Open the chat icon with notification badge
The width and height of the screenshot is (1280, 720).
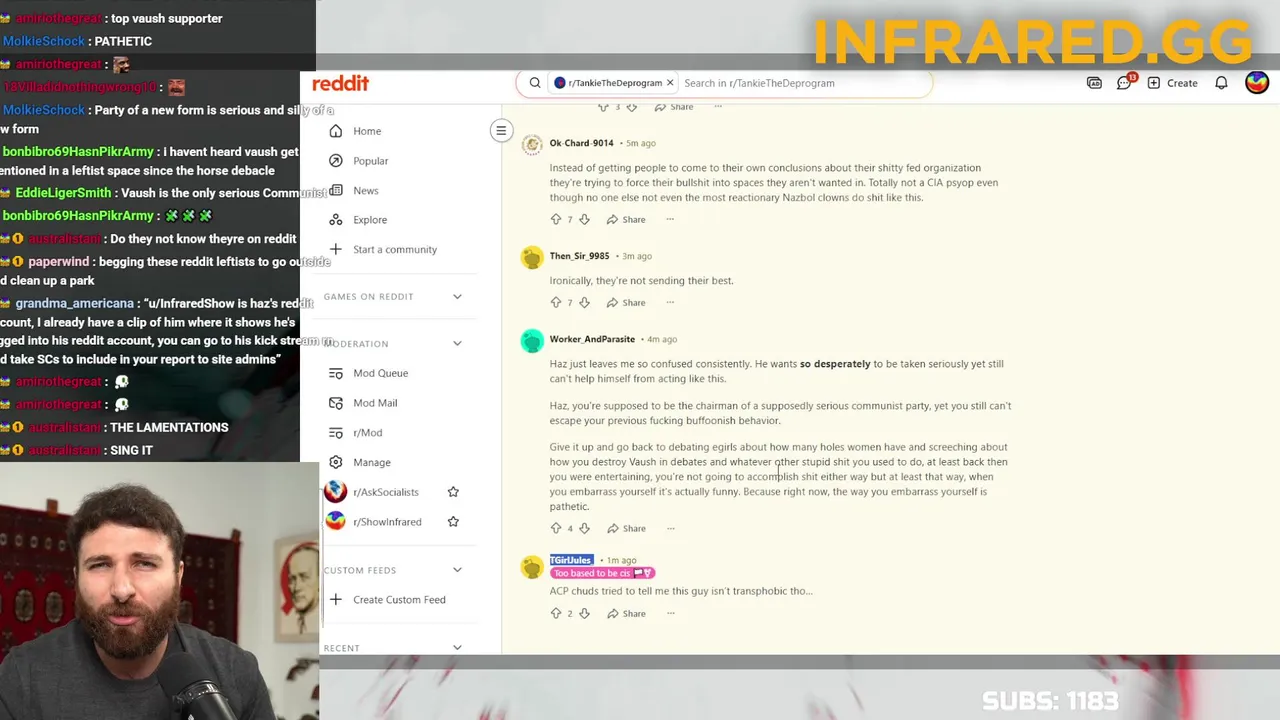(x=1125, y=82)
